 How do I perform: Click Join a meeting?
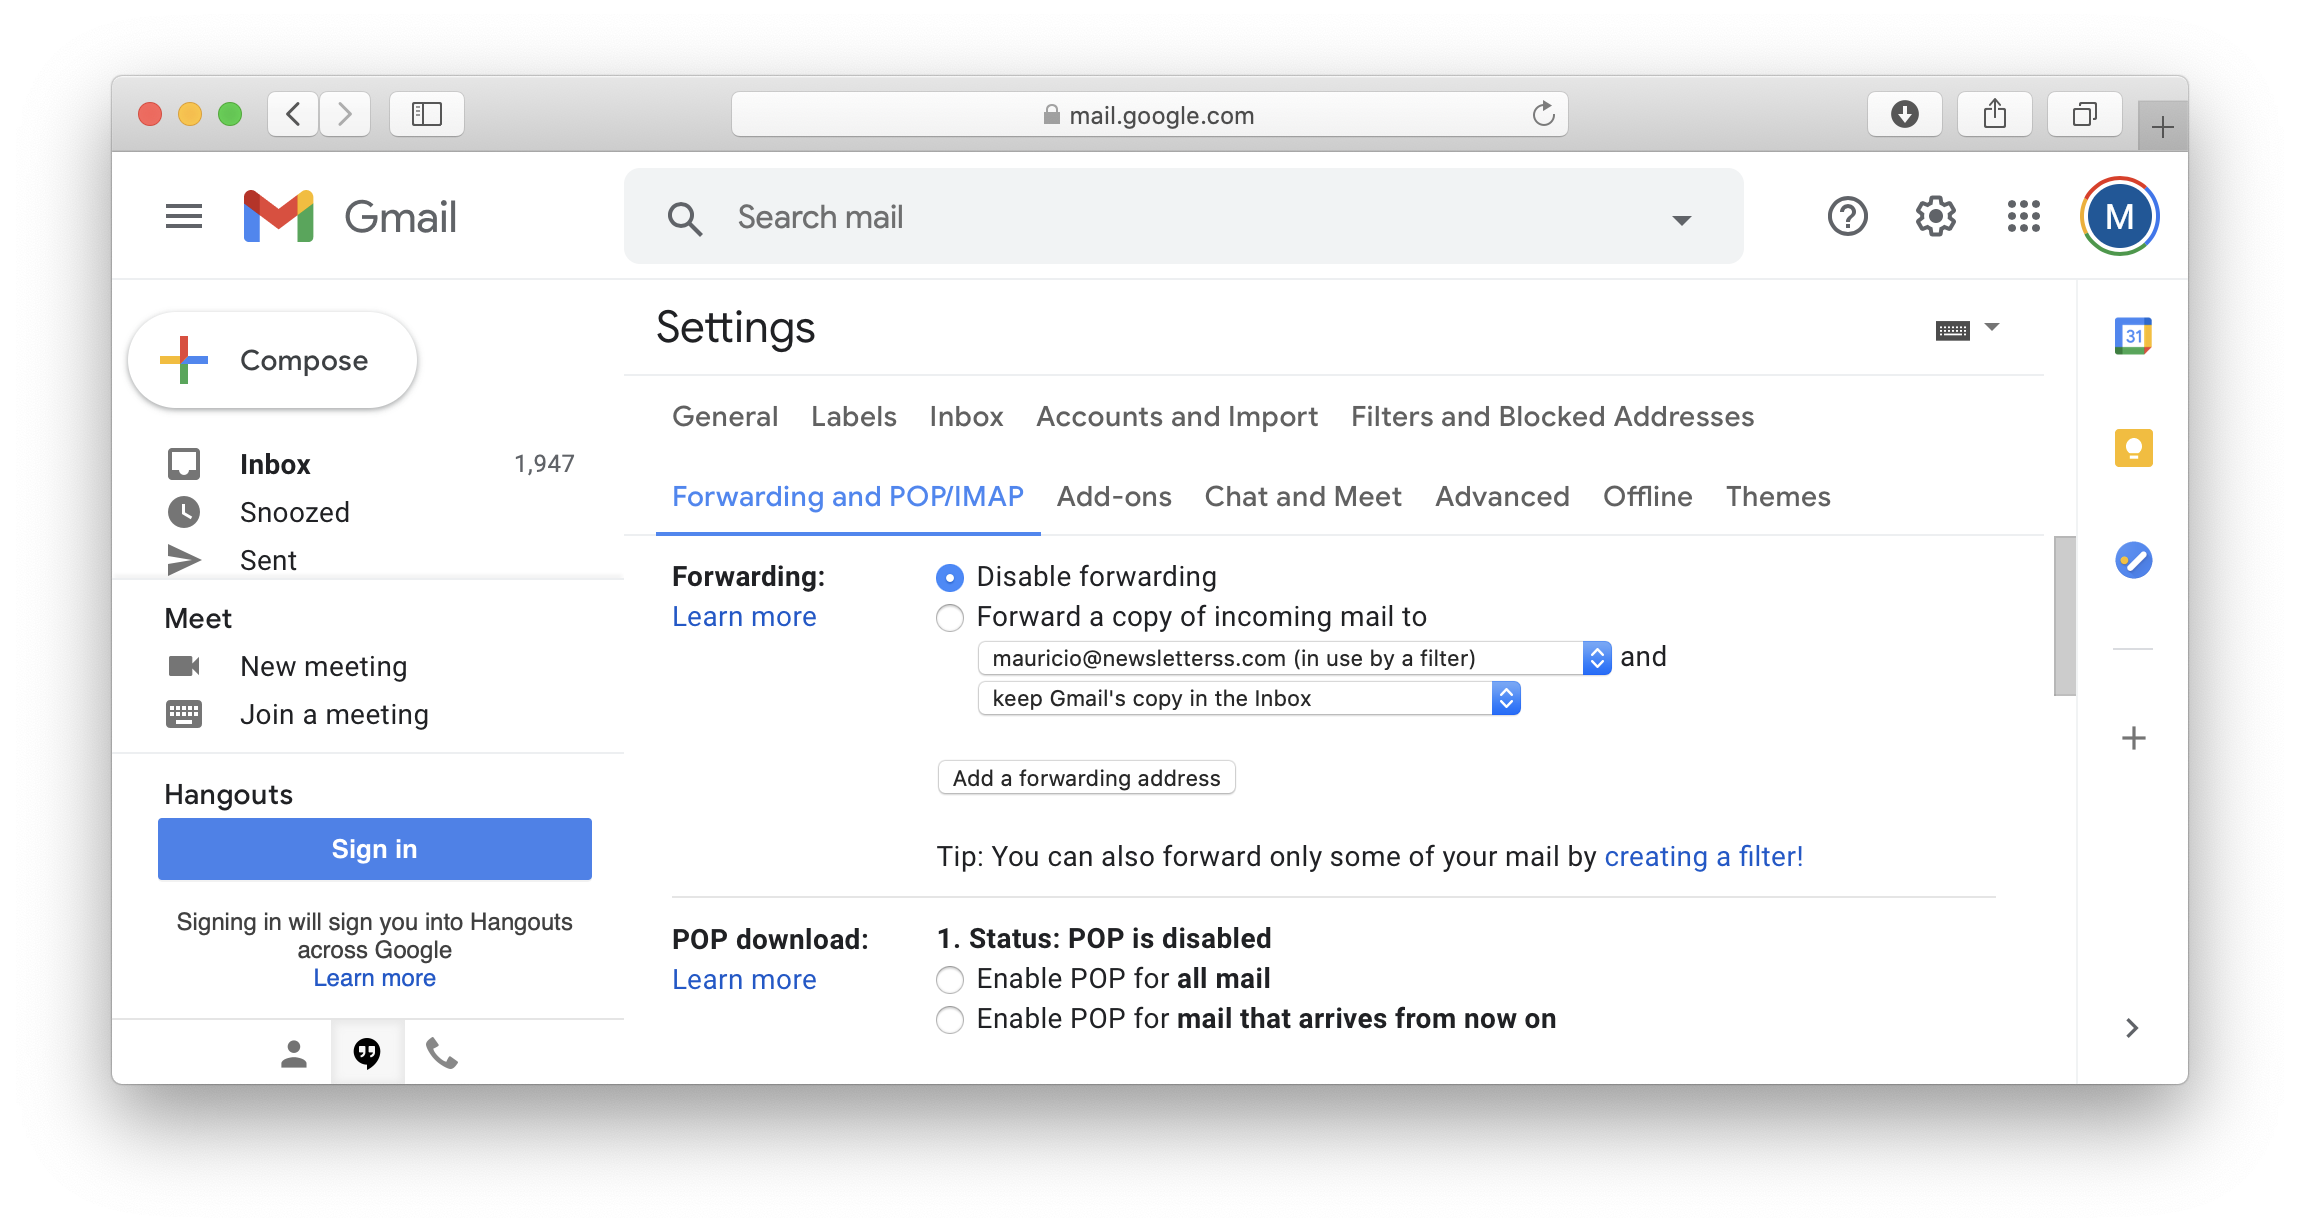[x=334, y=714]
